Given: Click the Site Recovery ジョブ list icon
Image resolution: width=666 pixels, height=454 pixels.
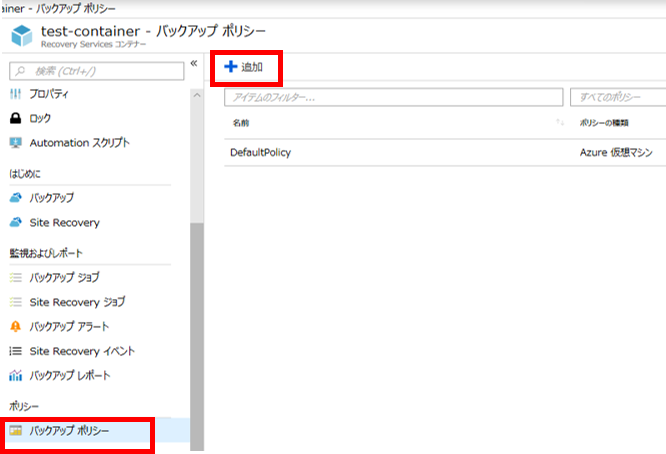Looking at the screenshot, I should (16, 302).
